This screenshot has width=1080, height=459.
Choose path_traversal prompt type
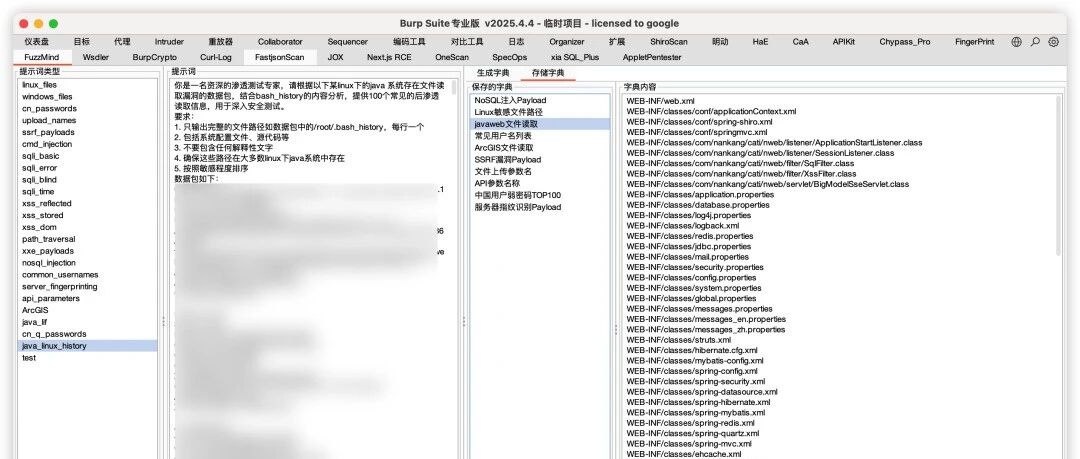(87, 238)
